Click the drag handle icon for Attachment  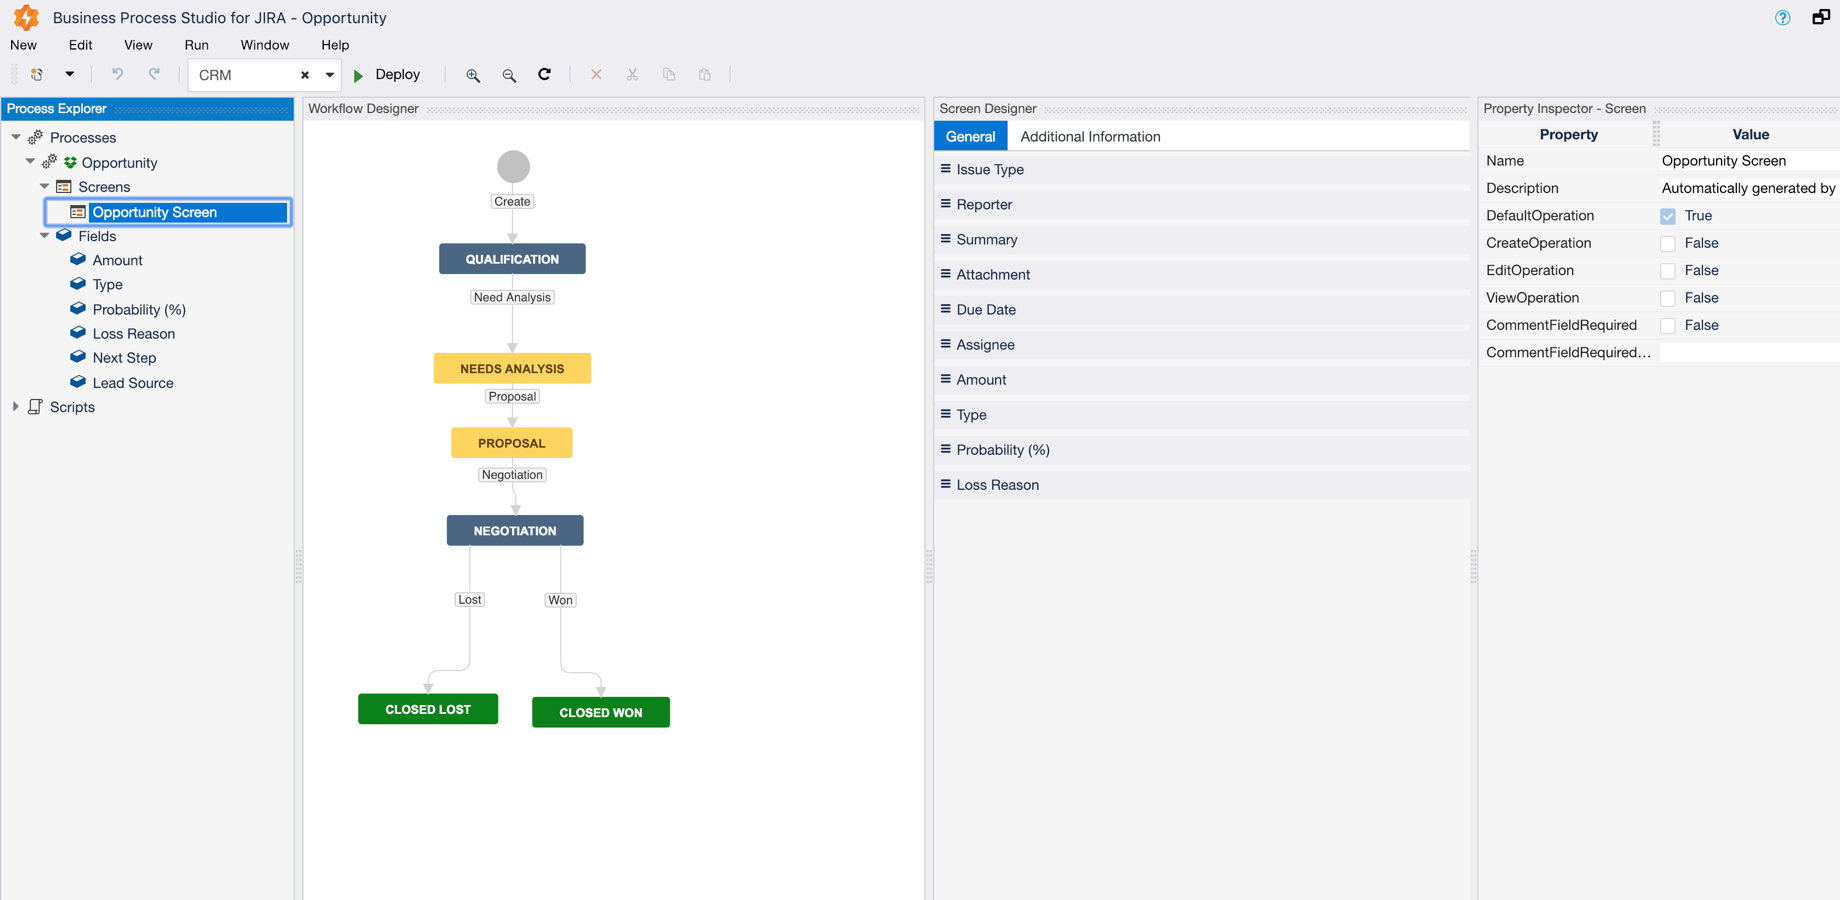click(x=945, y=274)
